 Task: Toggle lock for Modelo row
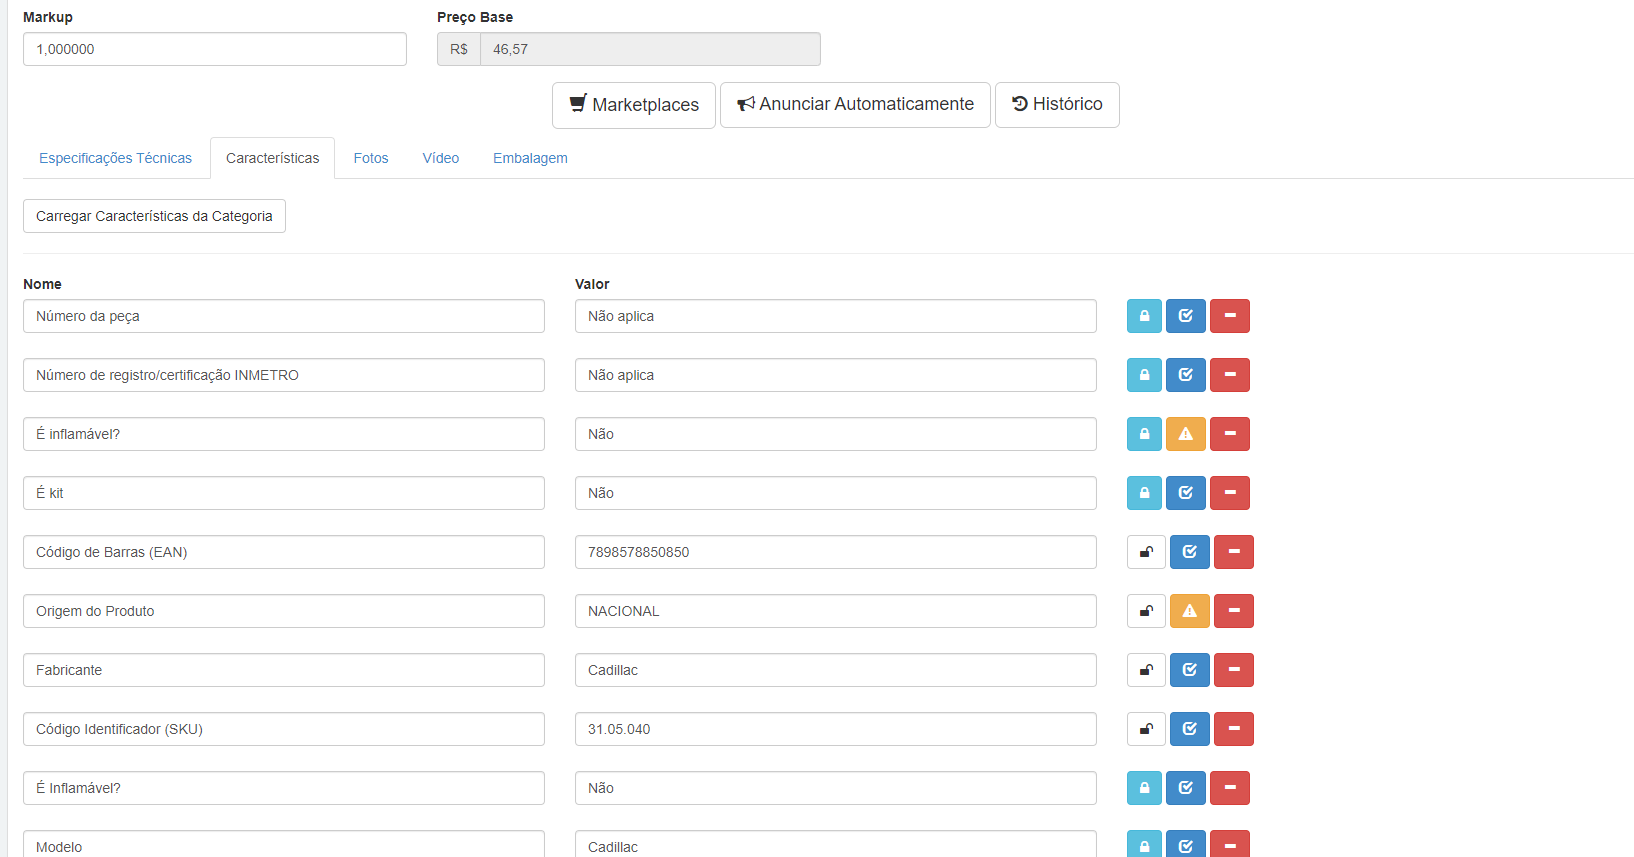(x=1144, y=844)
